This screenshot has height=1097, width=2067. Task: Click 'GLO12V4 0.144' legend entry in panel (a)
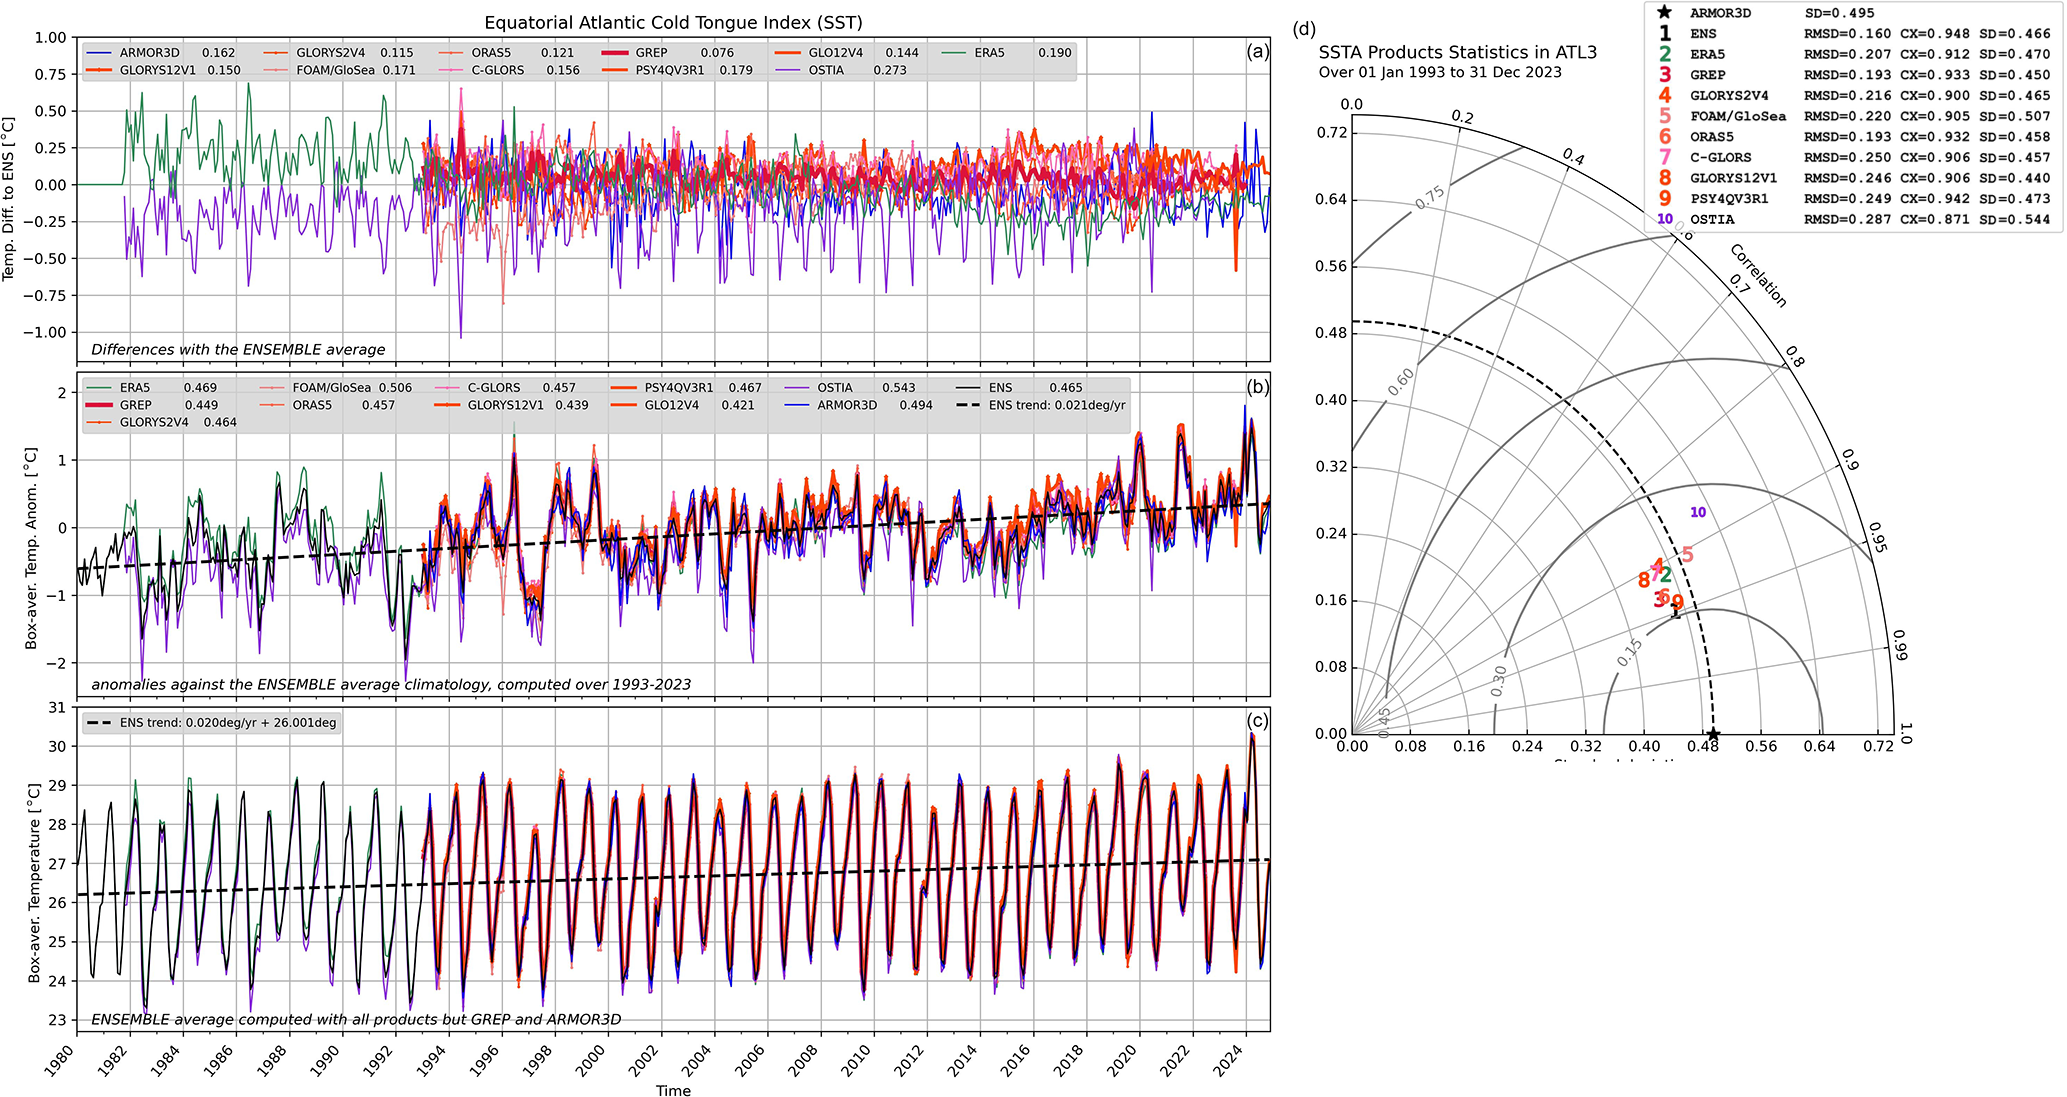[848, 53]
